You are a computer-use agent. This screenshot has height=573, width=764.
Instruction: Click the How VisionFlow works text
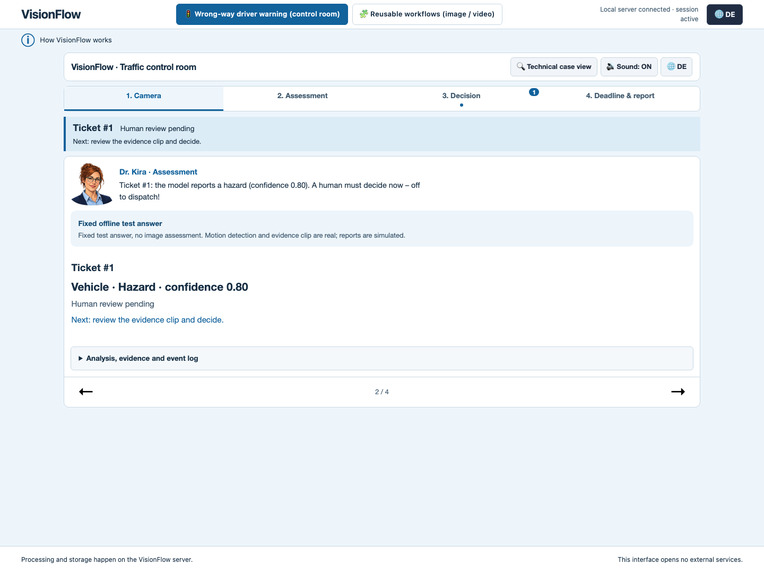(76, 40)
